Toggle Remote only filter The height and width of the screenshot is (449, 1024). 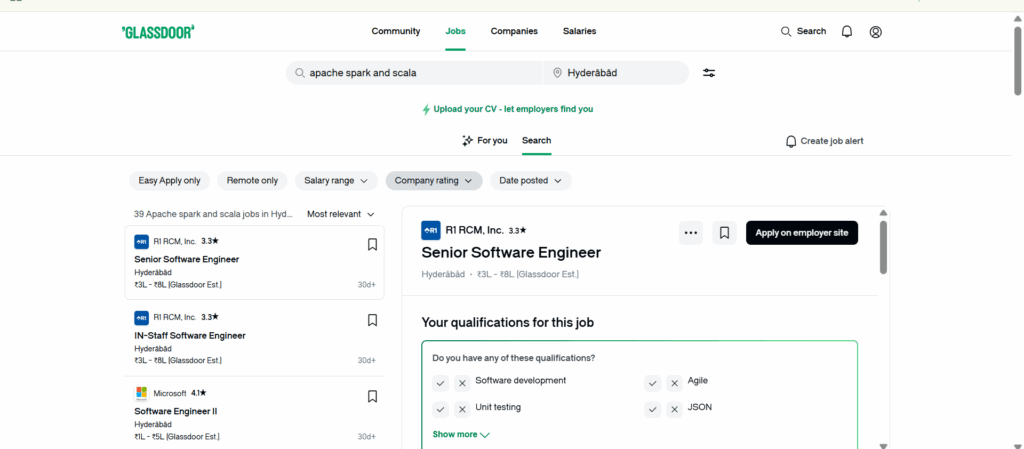pos(252,181)
